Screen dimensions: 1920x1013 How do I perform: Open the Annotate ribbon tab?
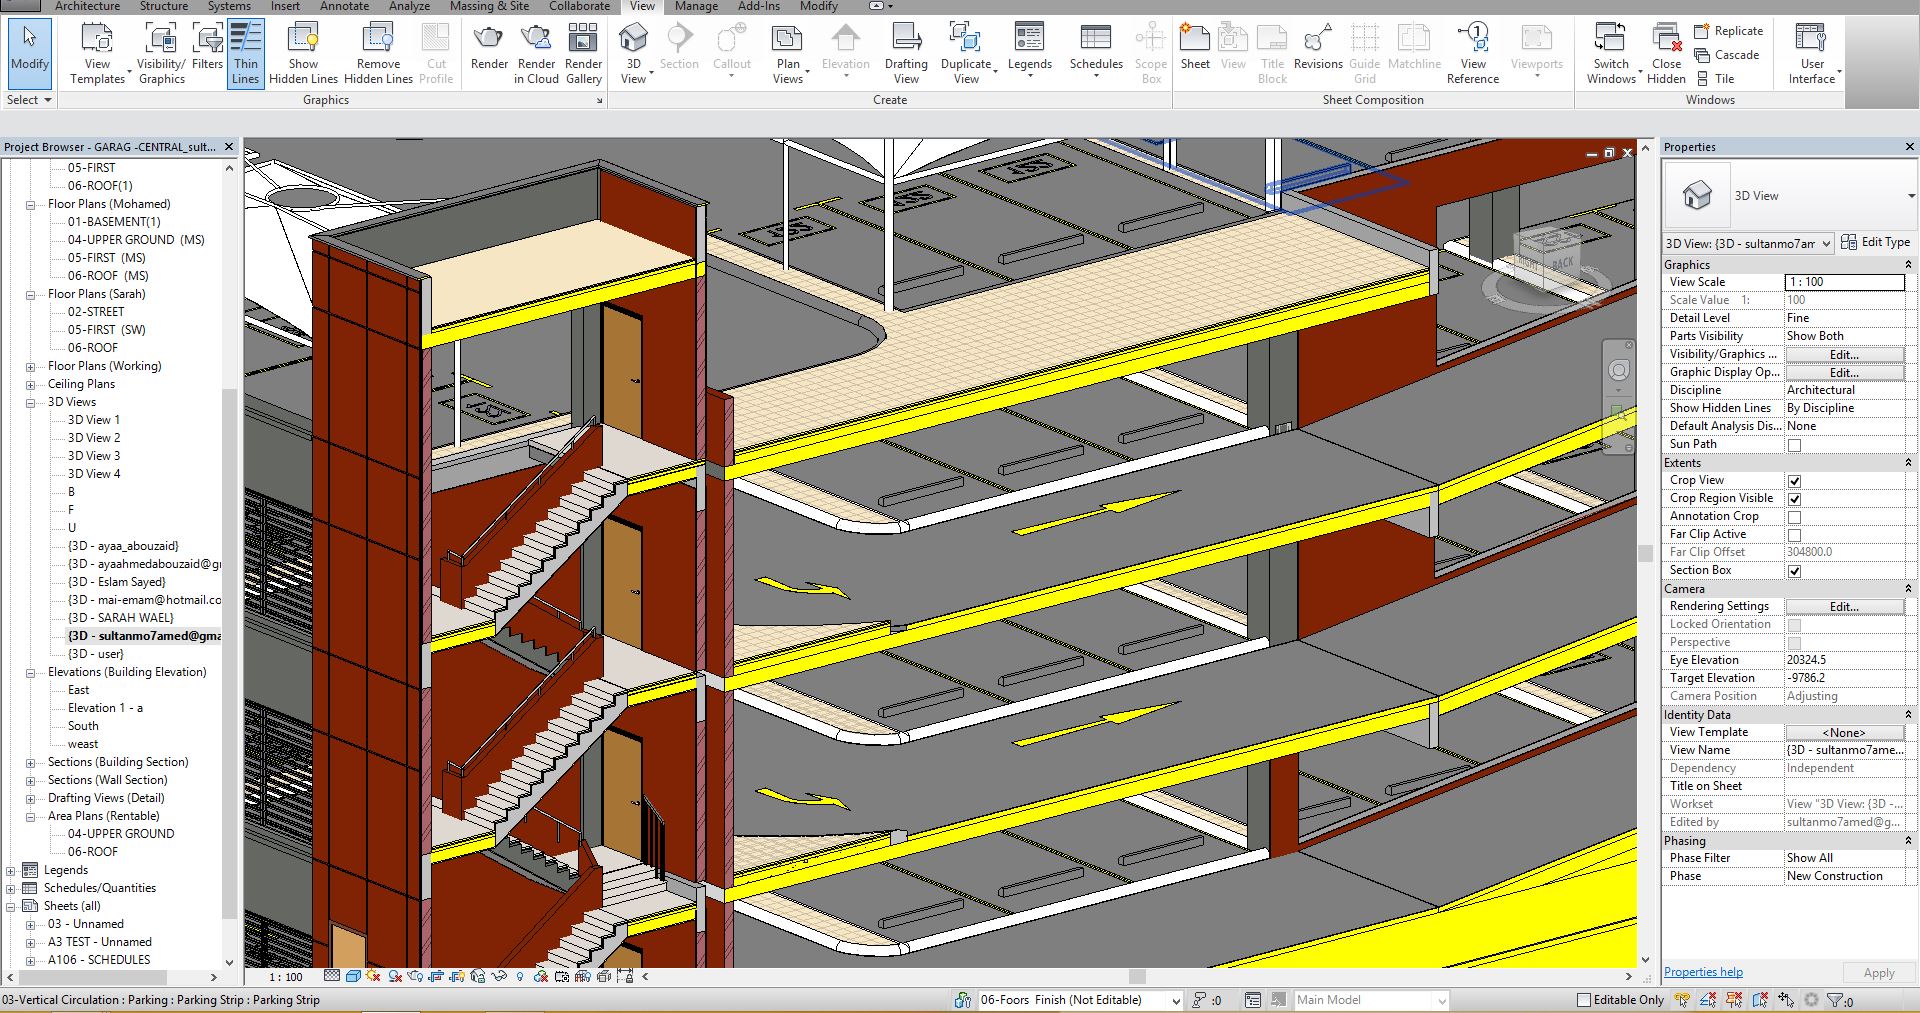click(344, 6)
